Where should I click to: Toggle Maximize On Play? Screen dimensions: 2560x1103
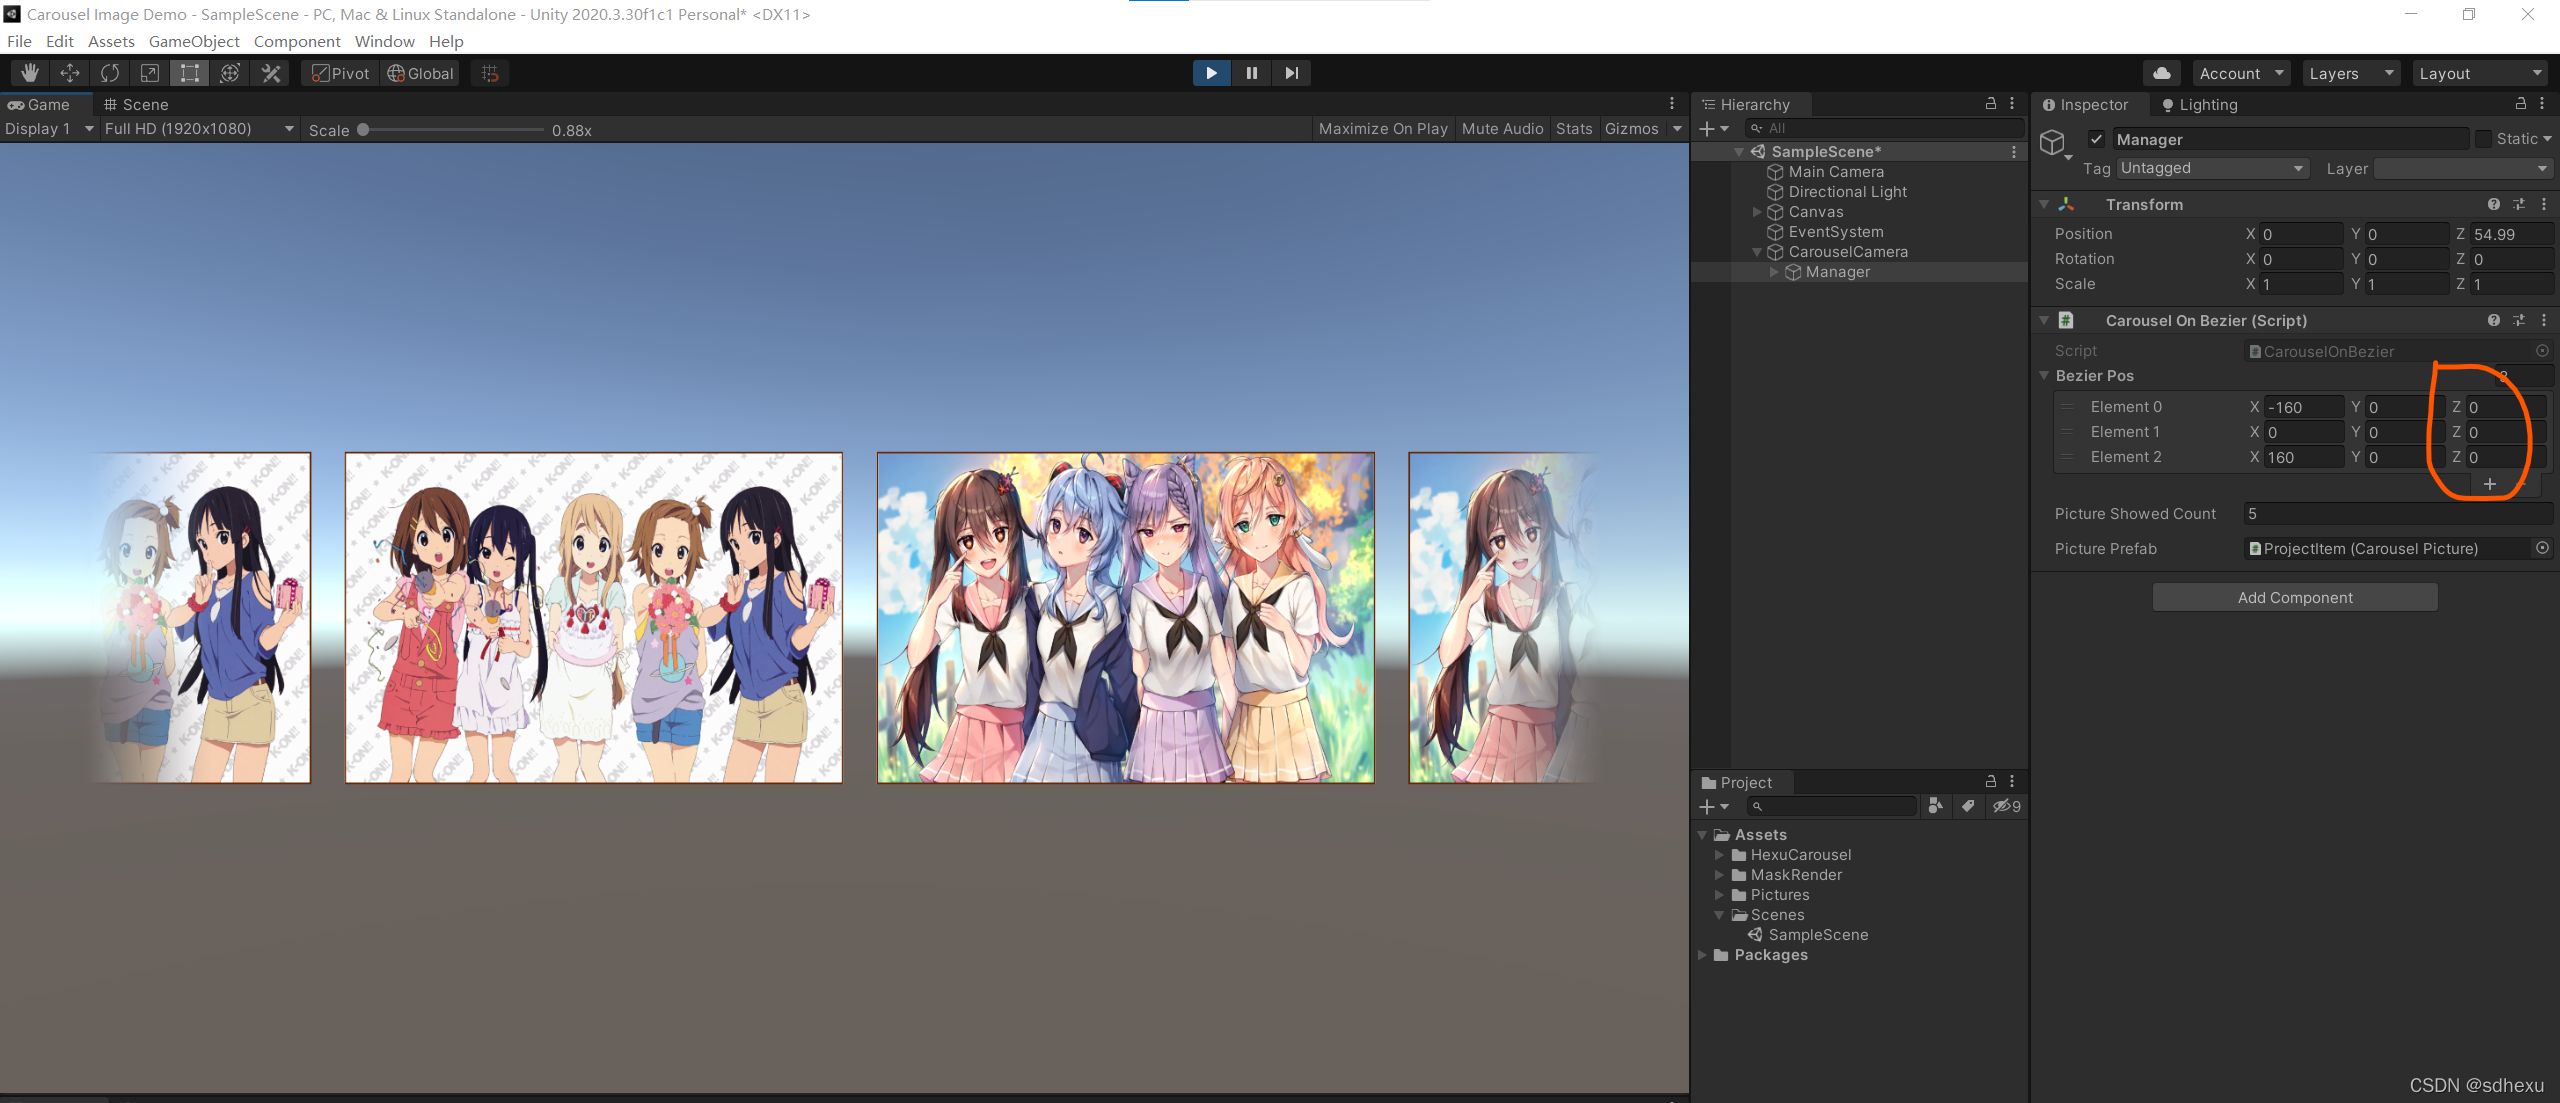click(x=1383, y=129)
